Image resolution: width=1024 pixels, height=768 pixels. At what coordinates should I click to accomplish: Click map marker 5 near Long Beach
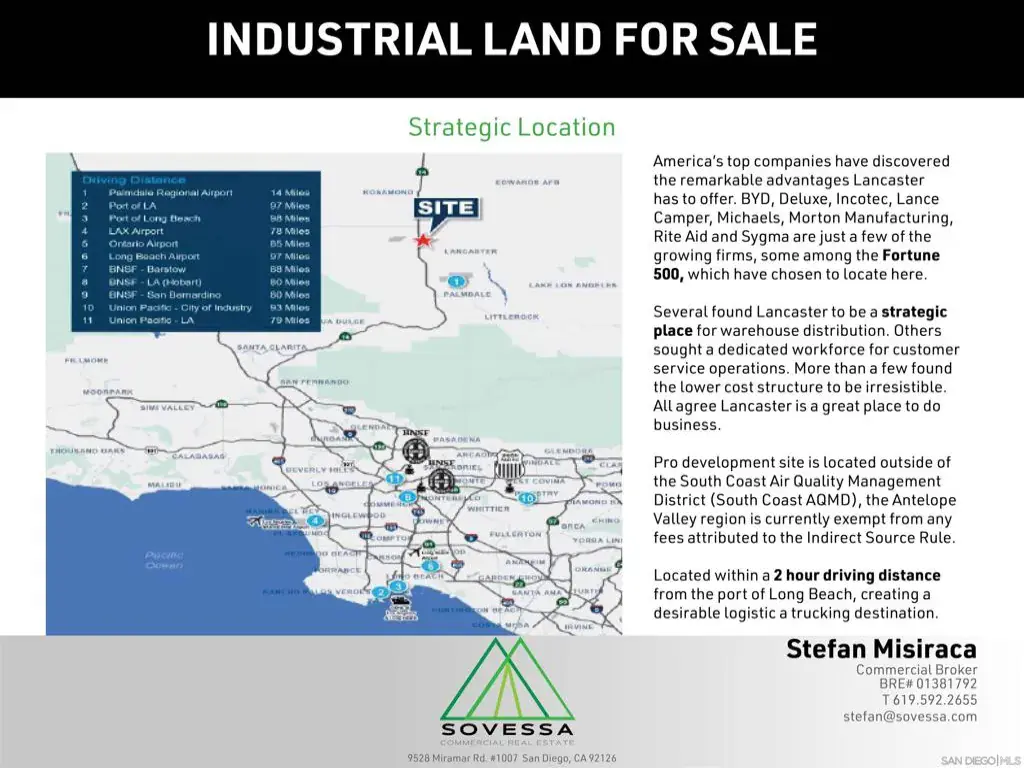tap(430, 566)
